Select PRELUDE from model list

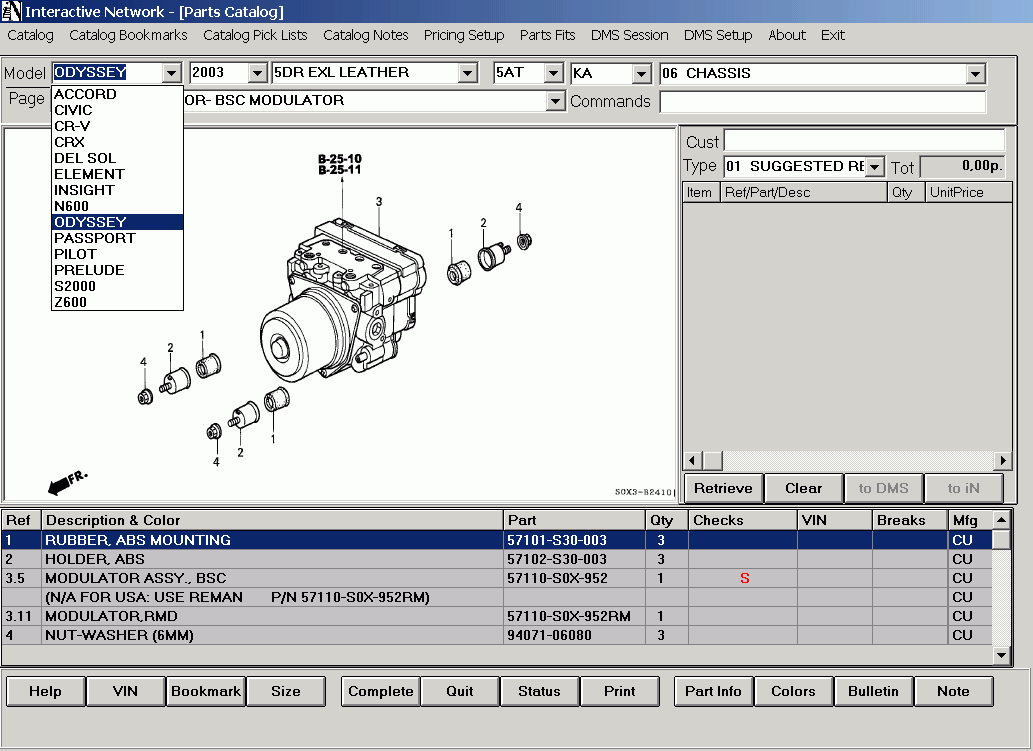[117, 270]
